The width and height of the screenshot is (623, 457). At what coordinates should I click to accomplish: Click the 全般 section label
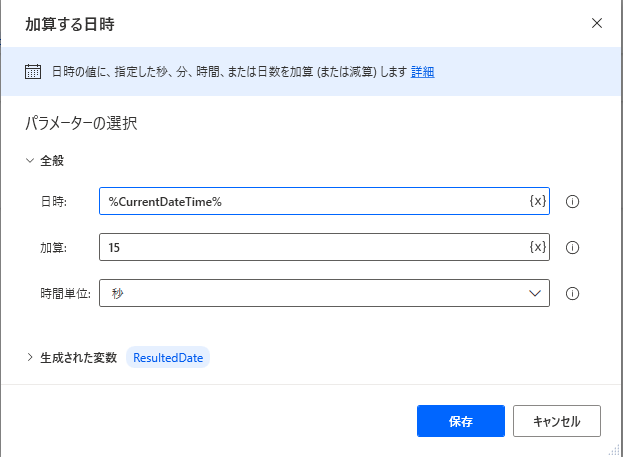click(52, 161)
